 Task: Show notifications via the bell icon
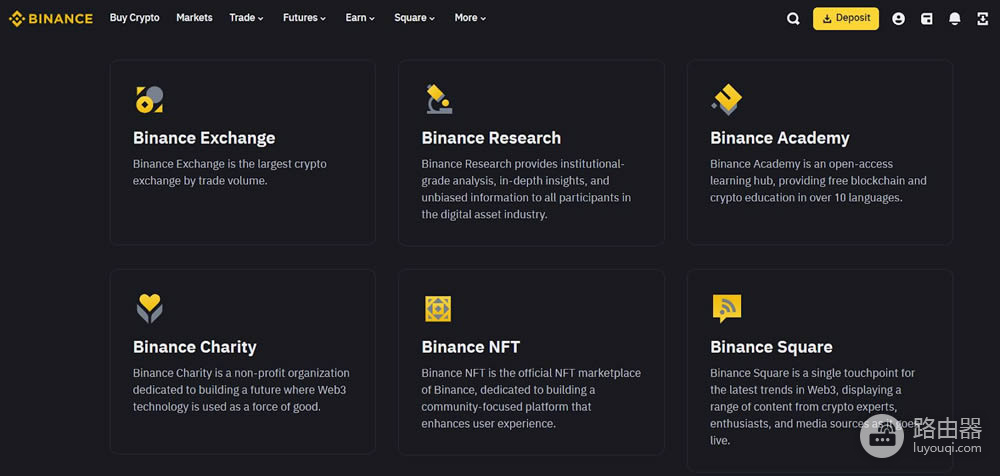coord(955,19)
